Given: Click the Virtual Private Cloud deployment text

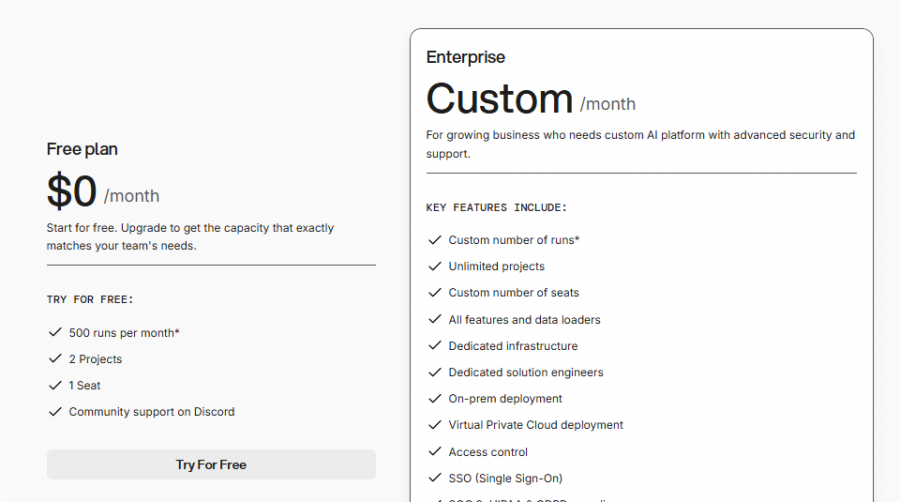Looking at the screenshot, I should tap(535, 425).
